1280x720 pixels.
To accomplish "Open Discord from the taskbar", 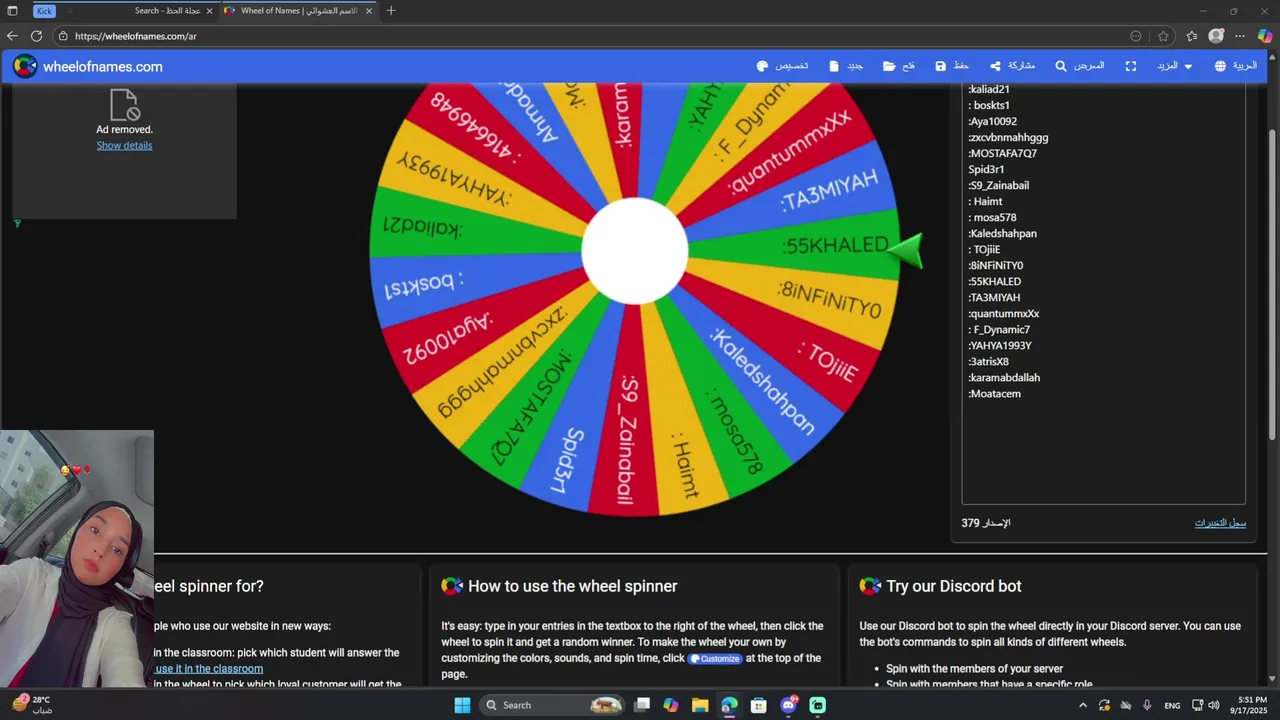I will (788, 705).
